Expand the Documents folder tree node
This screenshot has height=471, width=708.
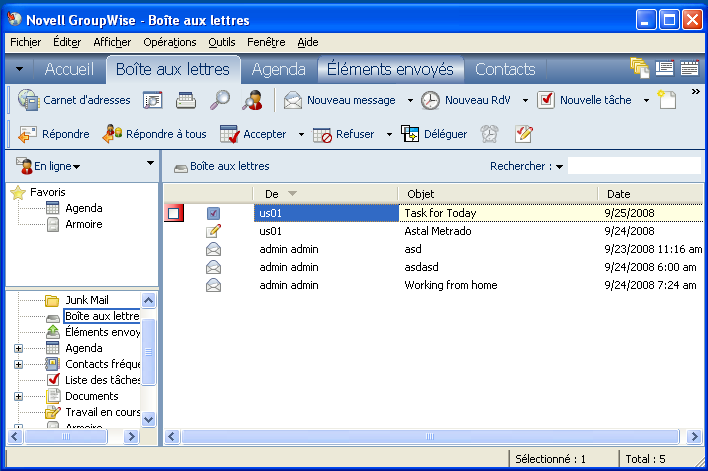click(x=19, y=396)
